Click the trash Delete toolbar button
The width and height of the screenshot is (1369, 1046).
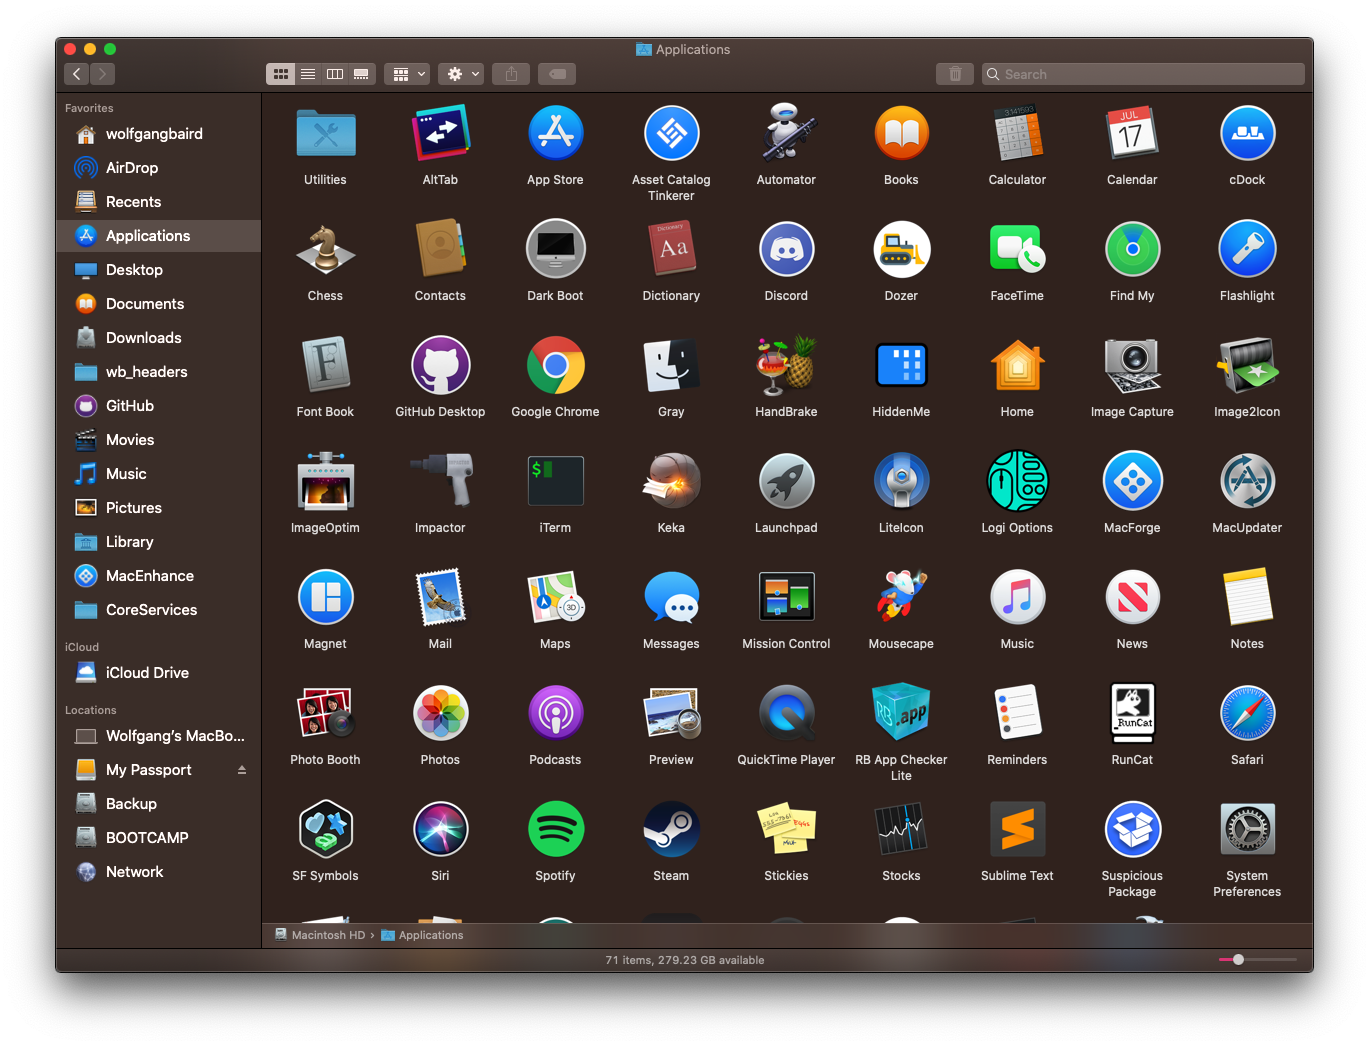pyautogui.click(x=955, y=74)
